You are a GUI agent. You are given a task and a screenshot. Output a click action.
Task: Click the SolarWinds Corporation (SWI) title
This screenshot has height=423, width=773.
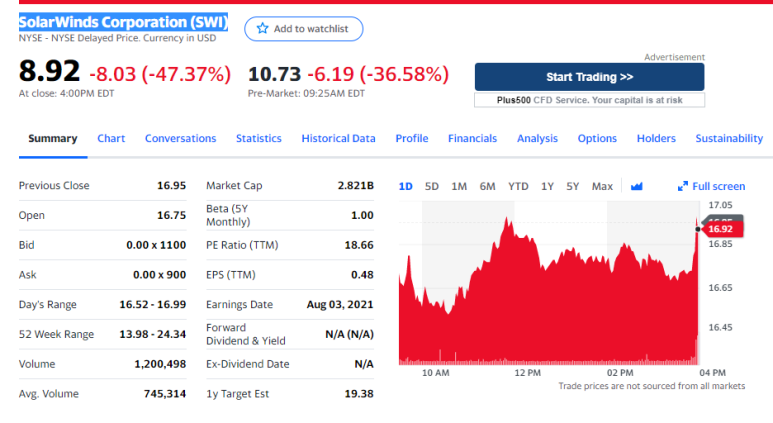point(123,22)
